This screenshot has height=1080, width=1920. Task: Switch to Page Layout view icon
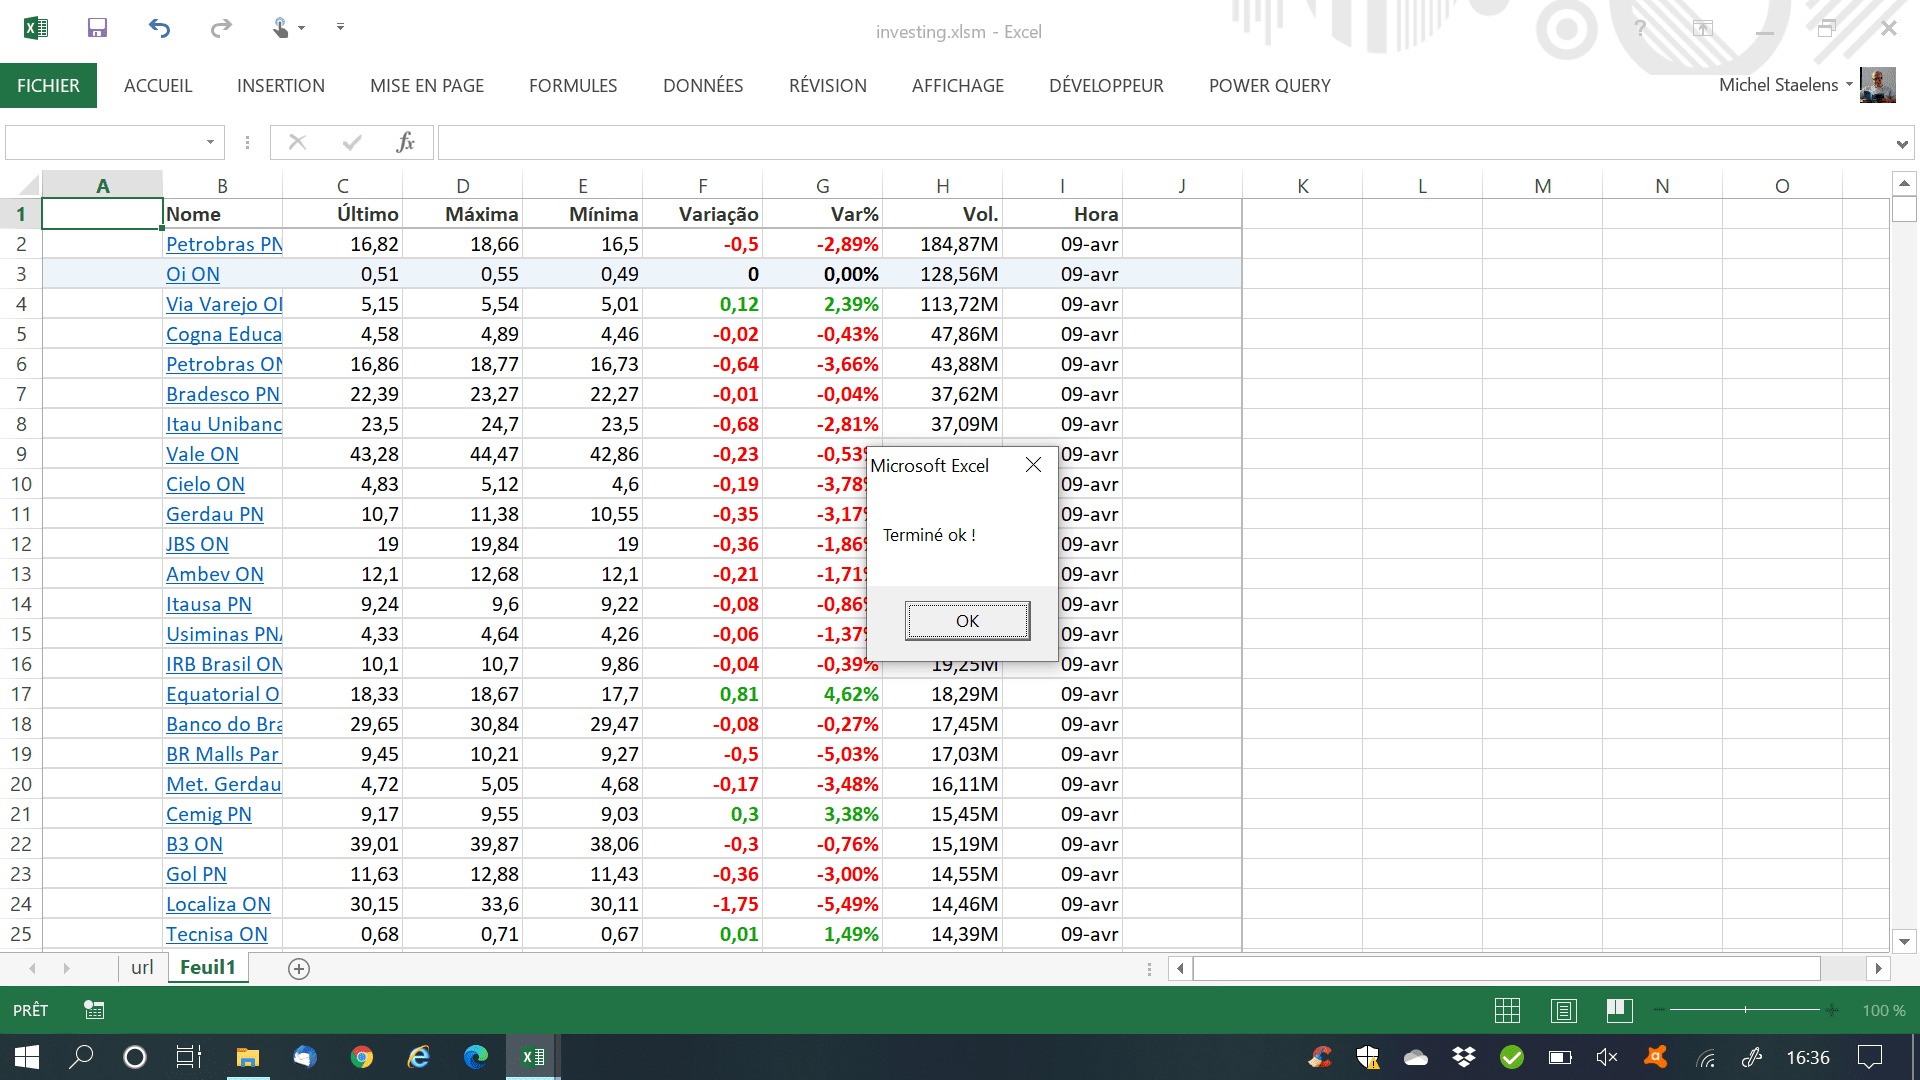[x=1563, y=1011]
